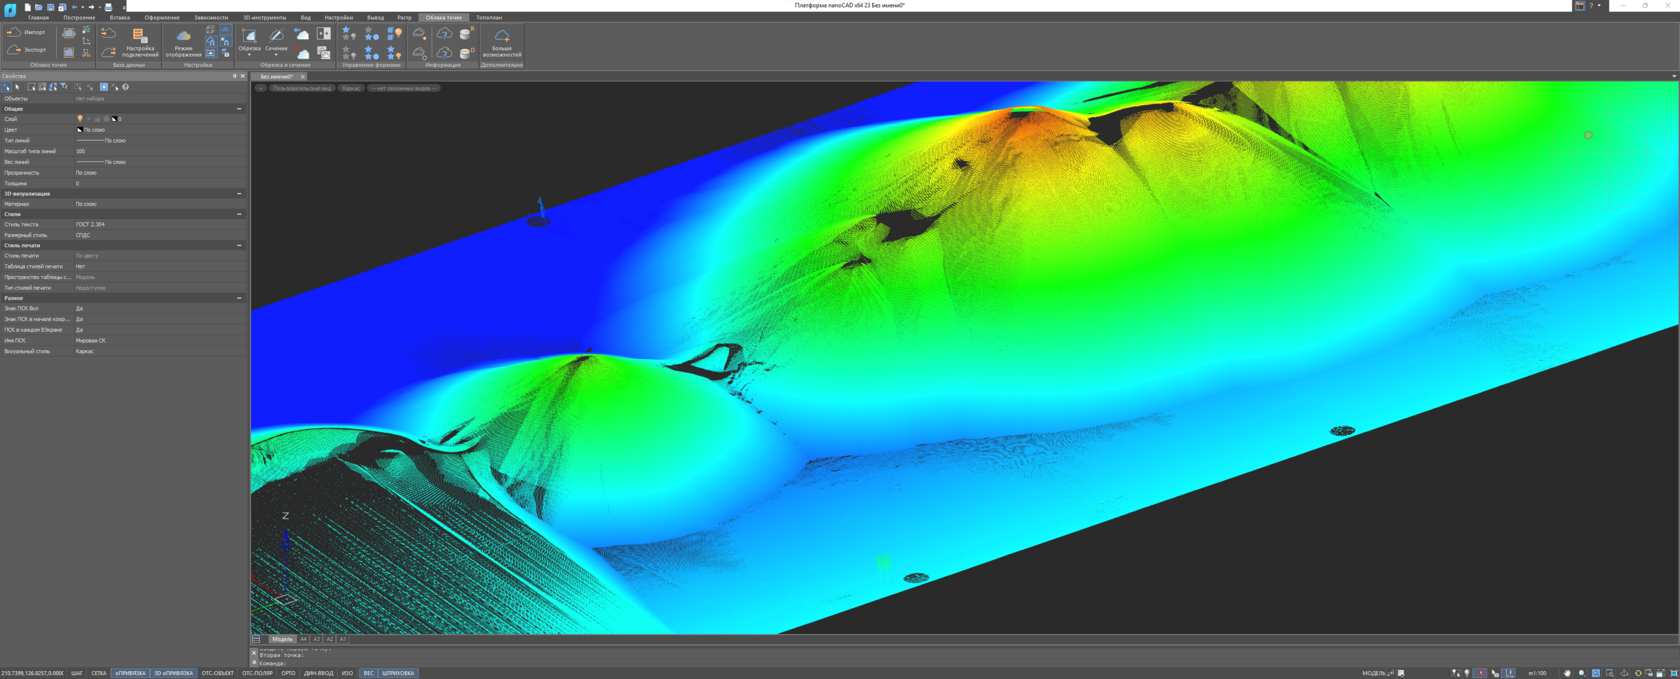Open Настройка подключений database settings
Screen dimensions: 1680x679
pyautogui.click(x=139, y=42)
